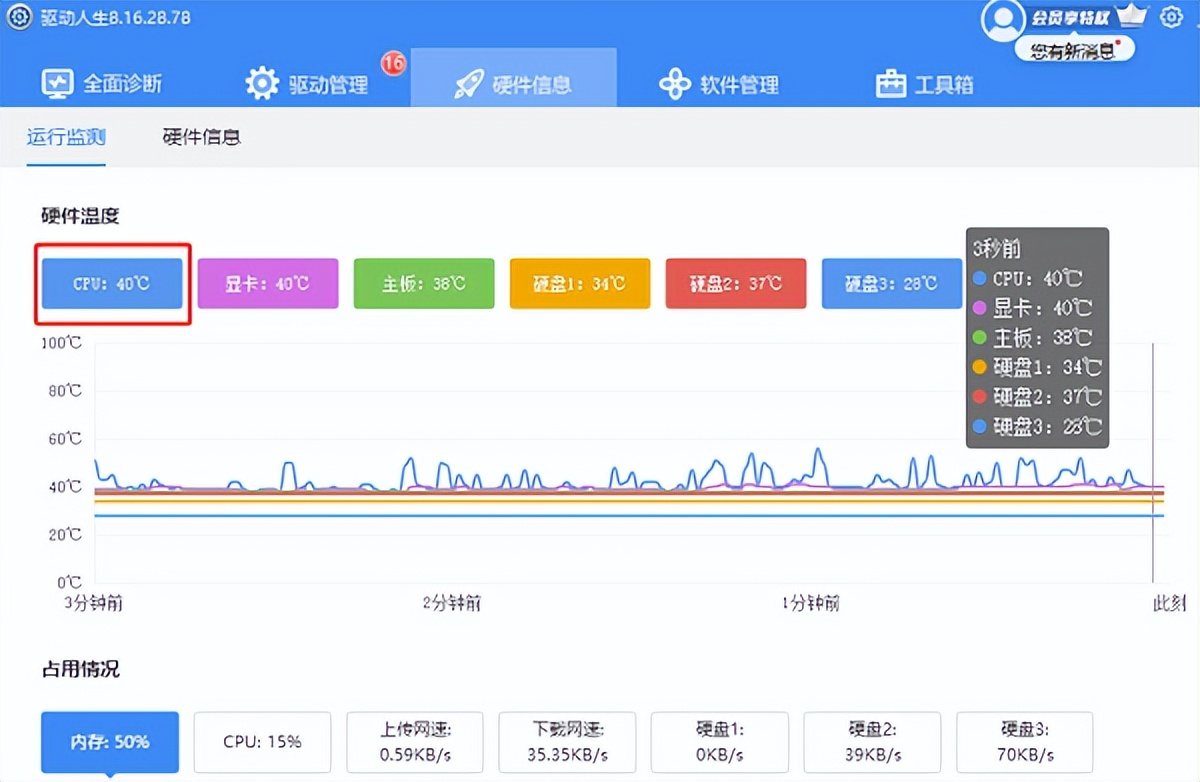This screenshot has width=1200, height=782.
Task: Toggle the CPU temperature display
Action: coord(112,283)
